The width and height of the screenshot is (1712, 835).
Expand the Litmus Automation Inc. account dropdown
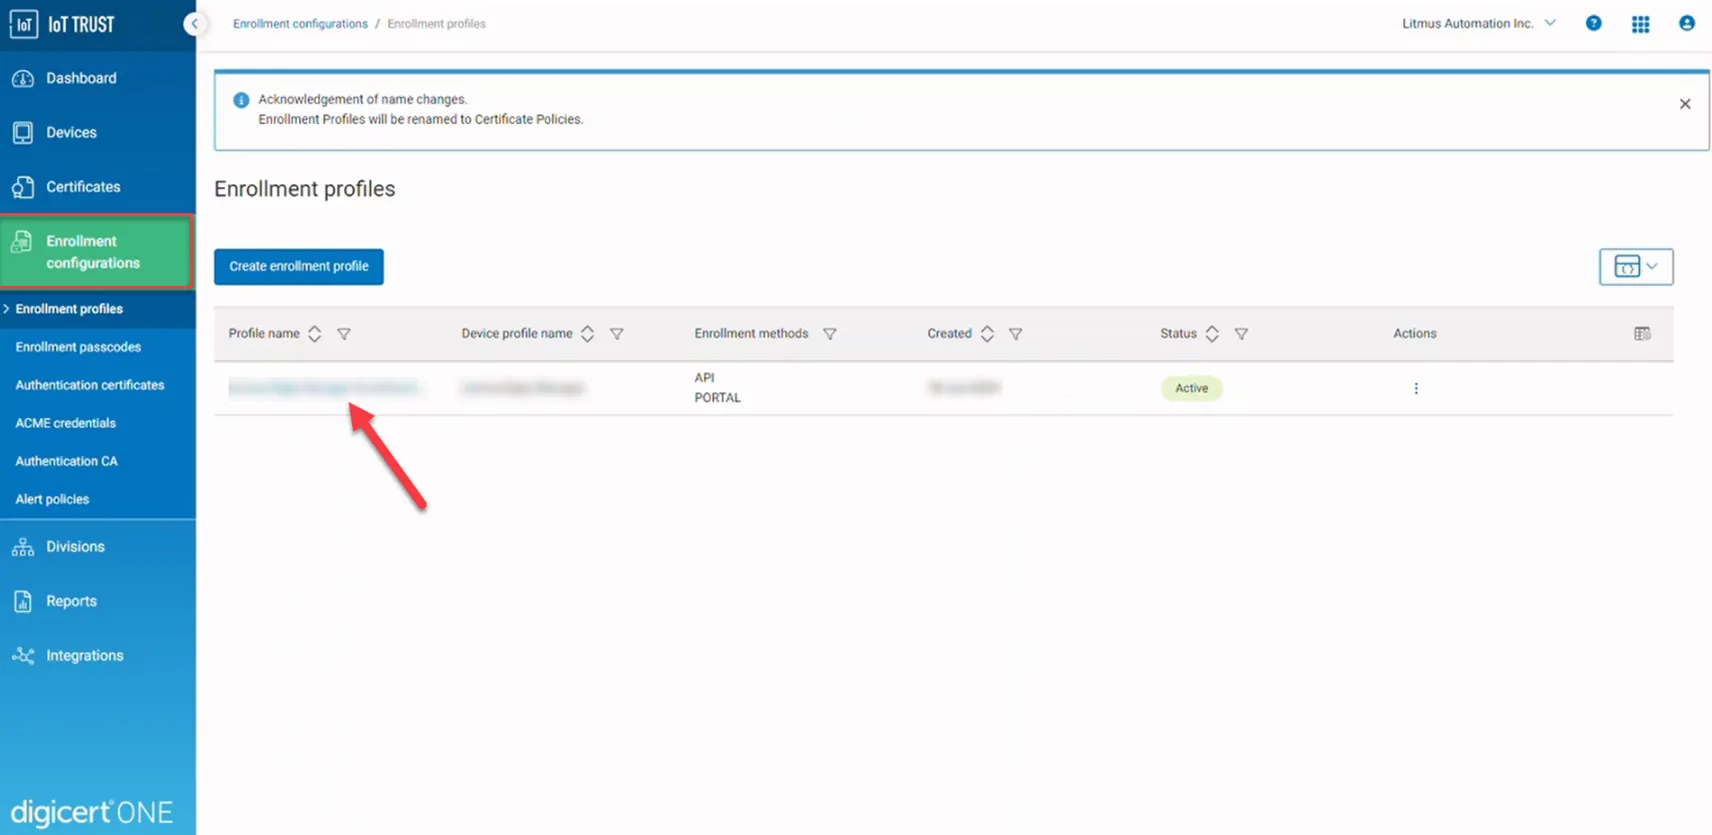1478,23
